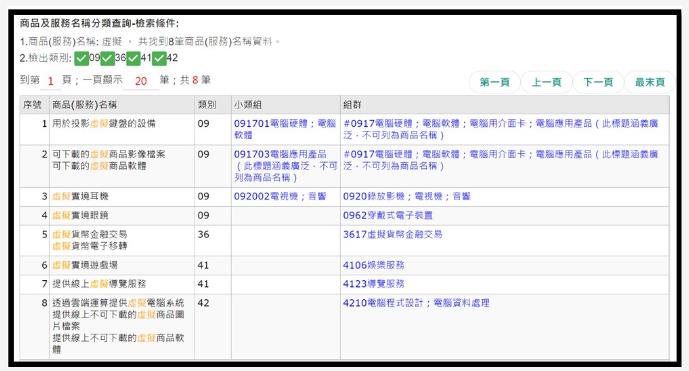Select item 虛擬實境遊戲場
This screenshot has width=689, height=371.
click(x=85, y=265)
